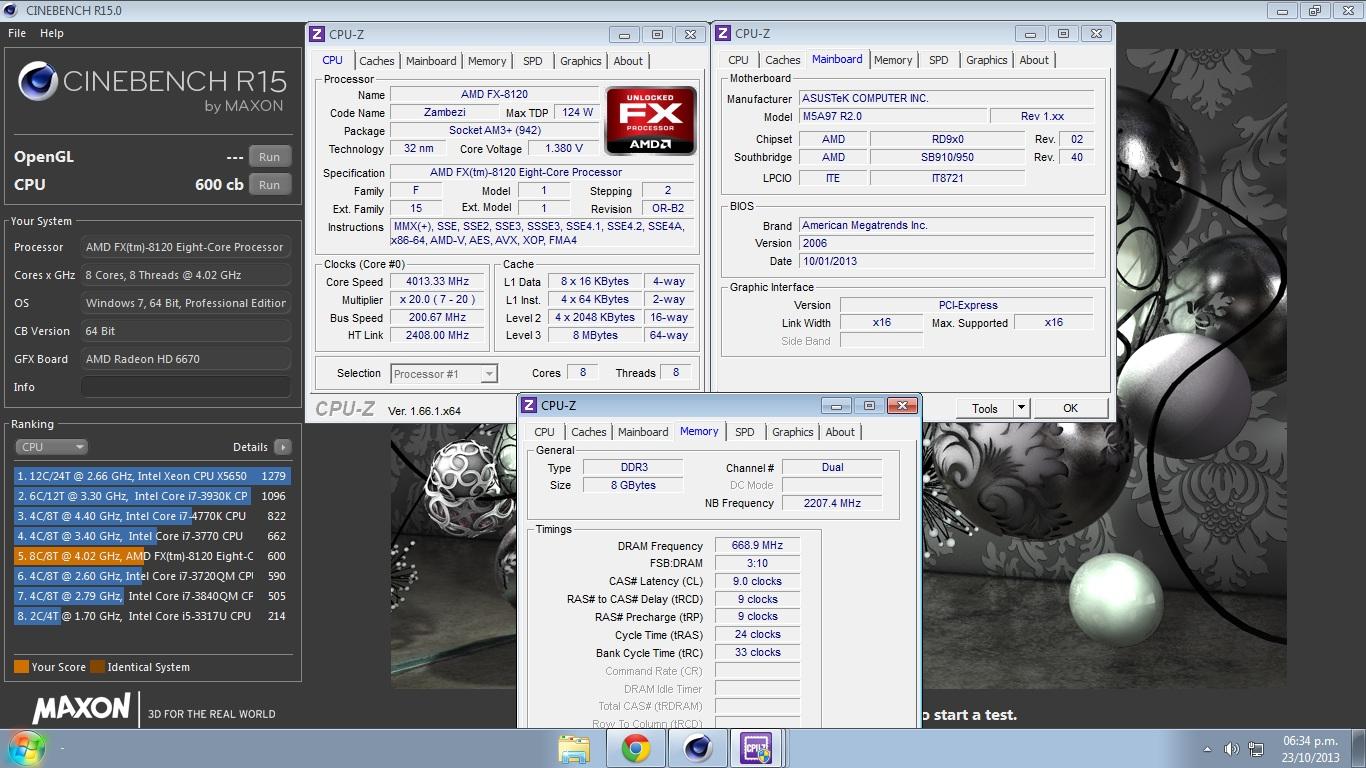Click the AMD FX processor logo badge
This screenshot has height=768, width=1366.
[651, 120]
